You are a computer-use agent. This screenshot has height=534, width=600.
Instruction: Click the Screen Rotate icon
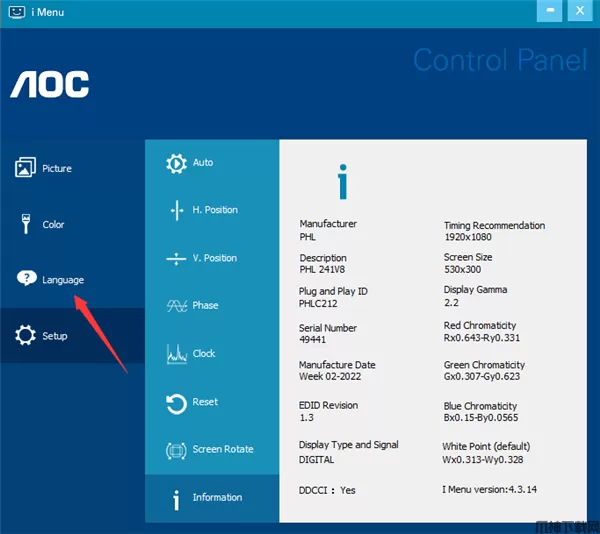[176, 450]
